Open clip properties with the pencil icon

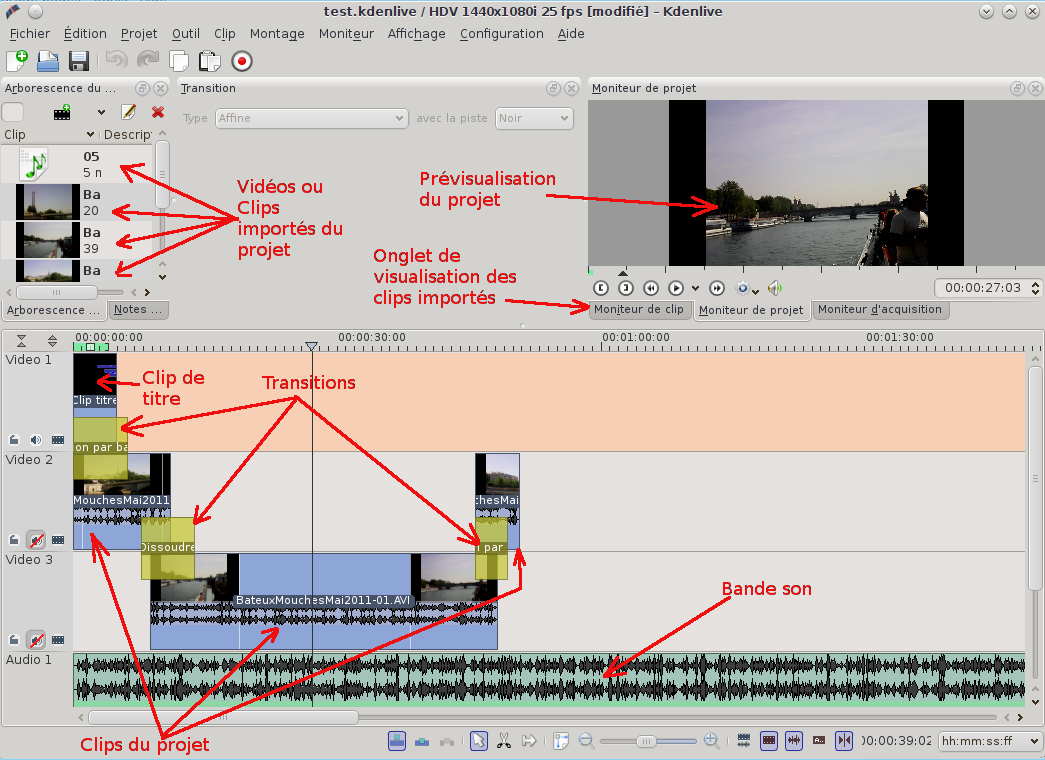click(x=128, y=112)
